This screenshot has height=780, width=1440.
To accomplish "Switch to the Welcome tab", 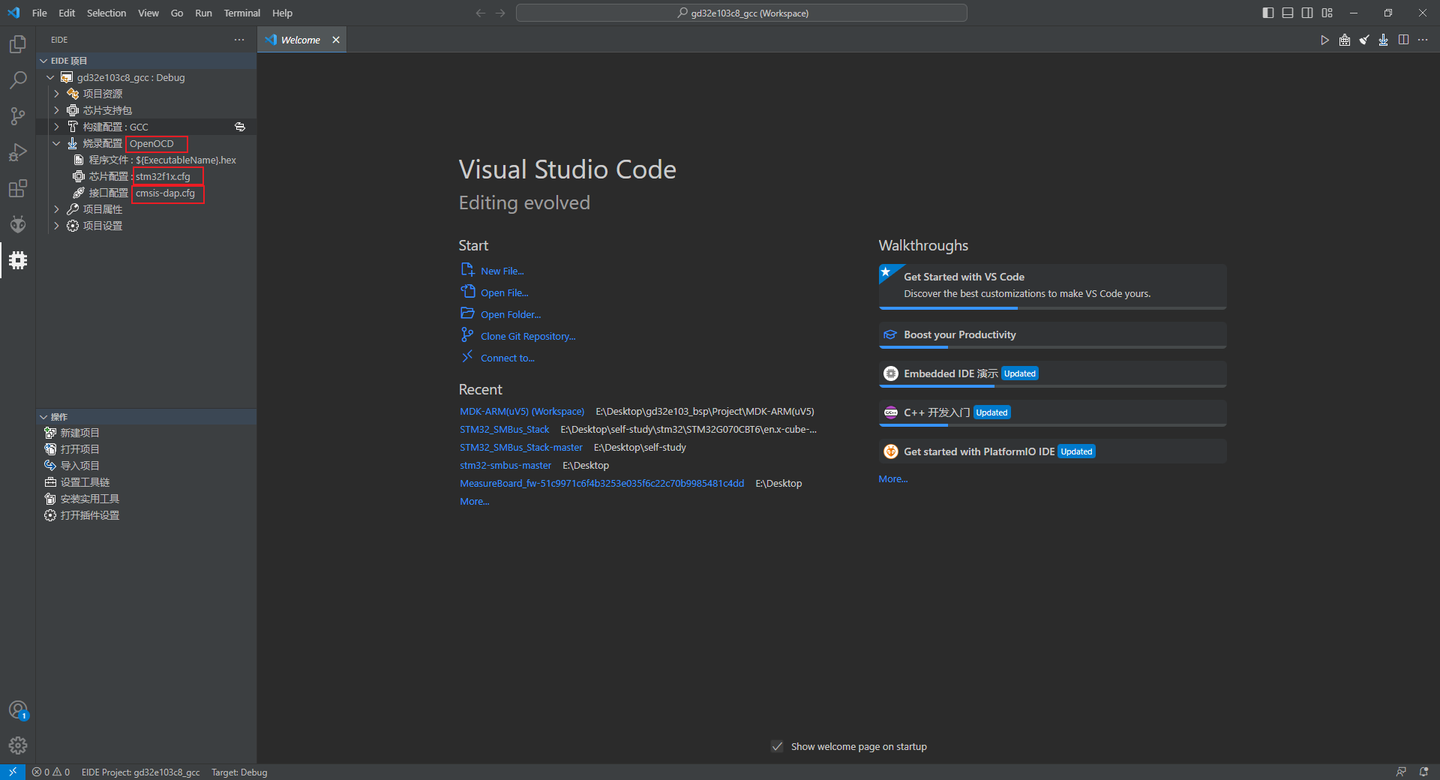I will point(300,39).
